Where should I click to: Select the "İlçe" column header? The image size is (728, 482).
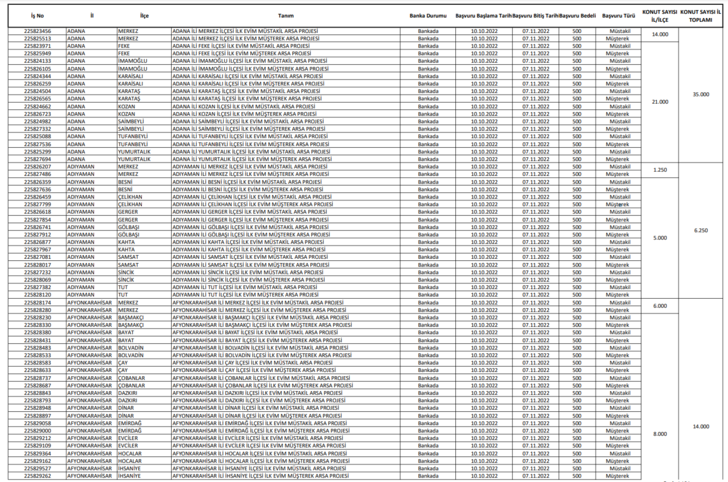(144, 16)
